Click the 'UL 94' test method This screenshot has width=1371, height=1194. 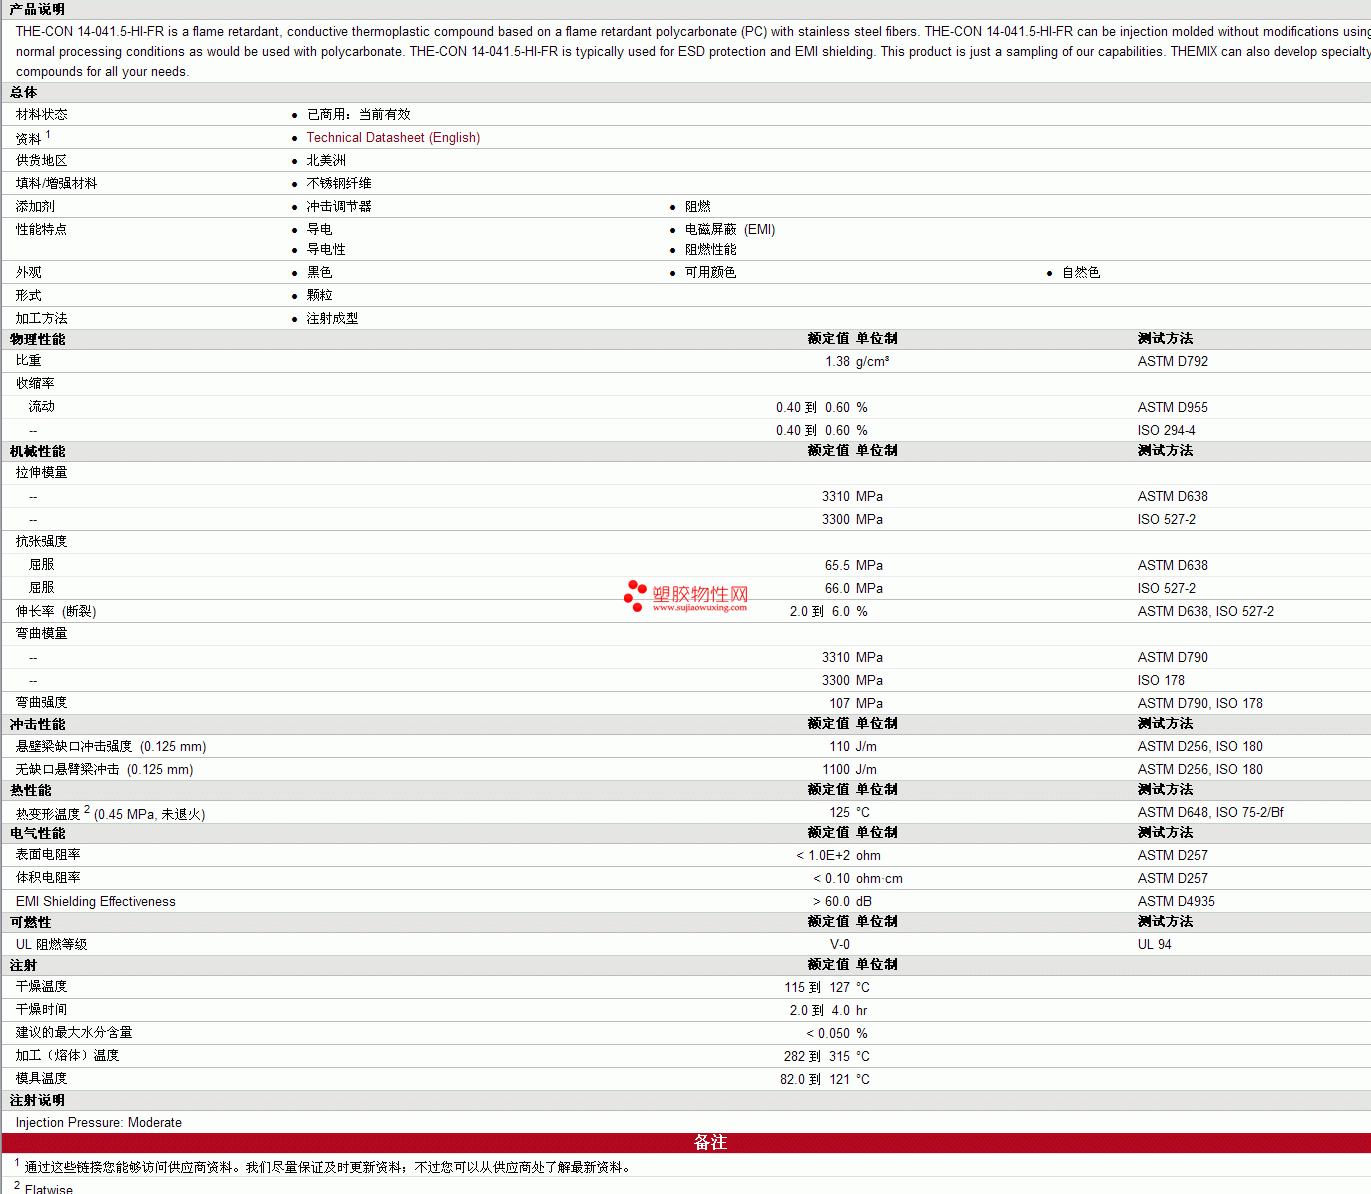coord(1155,945)
